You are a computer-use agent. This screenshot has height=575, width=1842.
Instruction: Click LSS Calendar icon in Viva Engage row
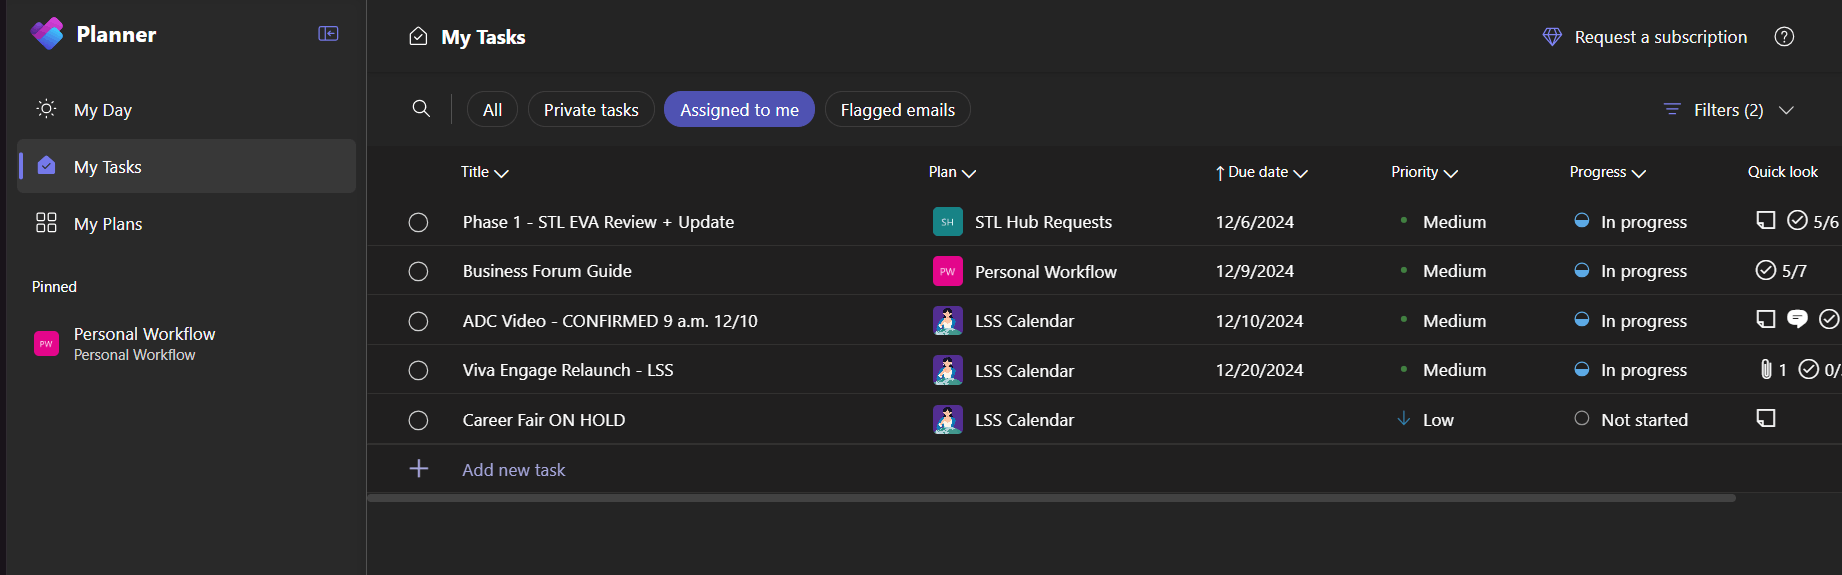click(x=947, y=370)
